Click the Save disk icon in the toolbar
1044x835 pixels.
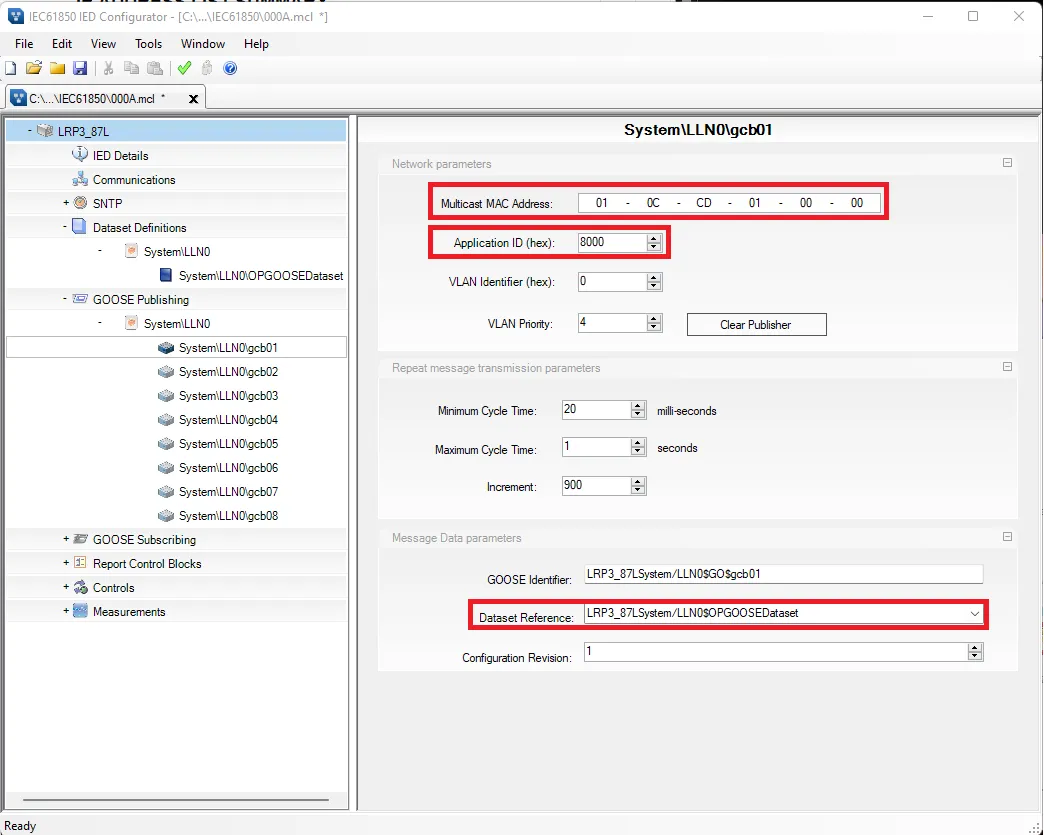click(80, 68)
